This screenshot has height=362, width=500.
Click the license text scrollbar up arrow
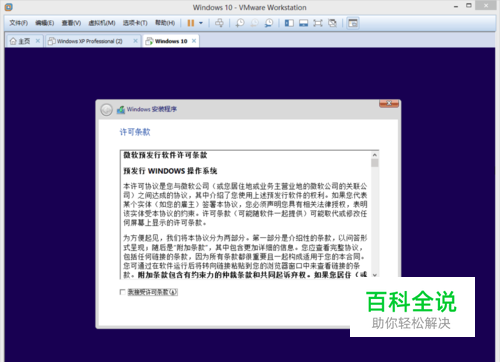point(375,155)
